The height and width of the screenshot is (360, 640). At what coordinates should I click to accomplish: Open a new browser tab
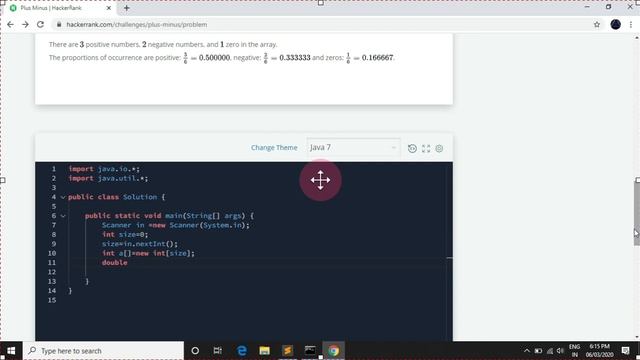click(x=127, y=8)
